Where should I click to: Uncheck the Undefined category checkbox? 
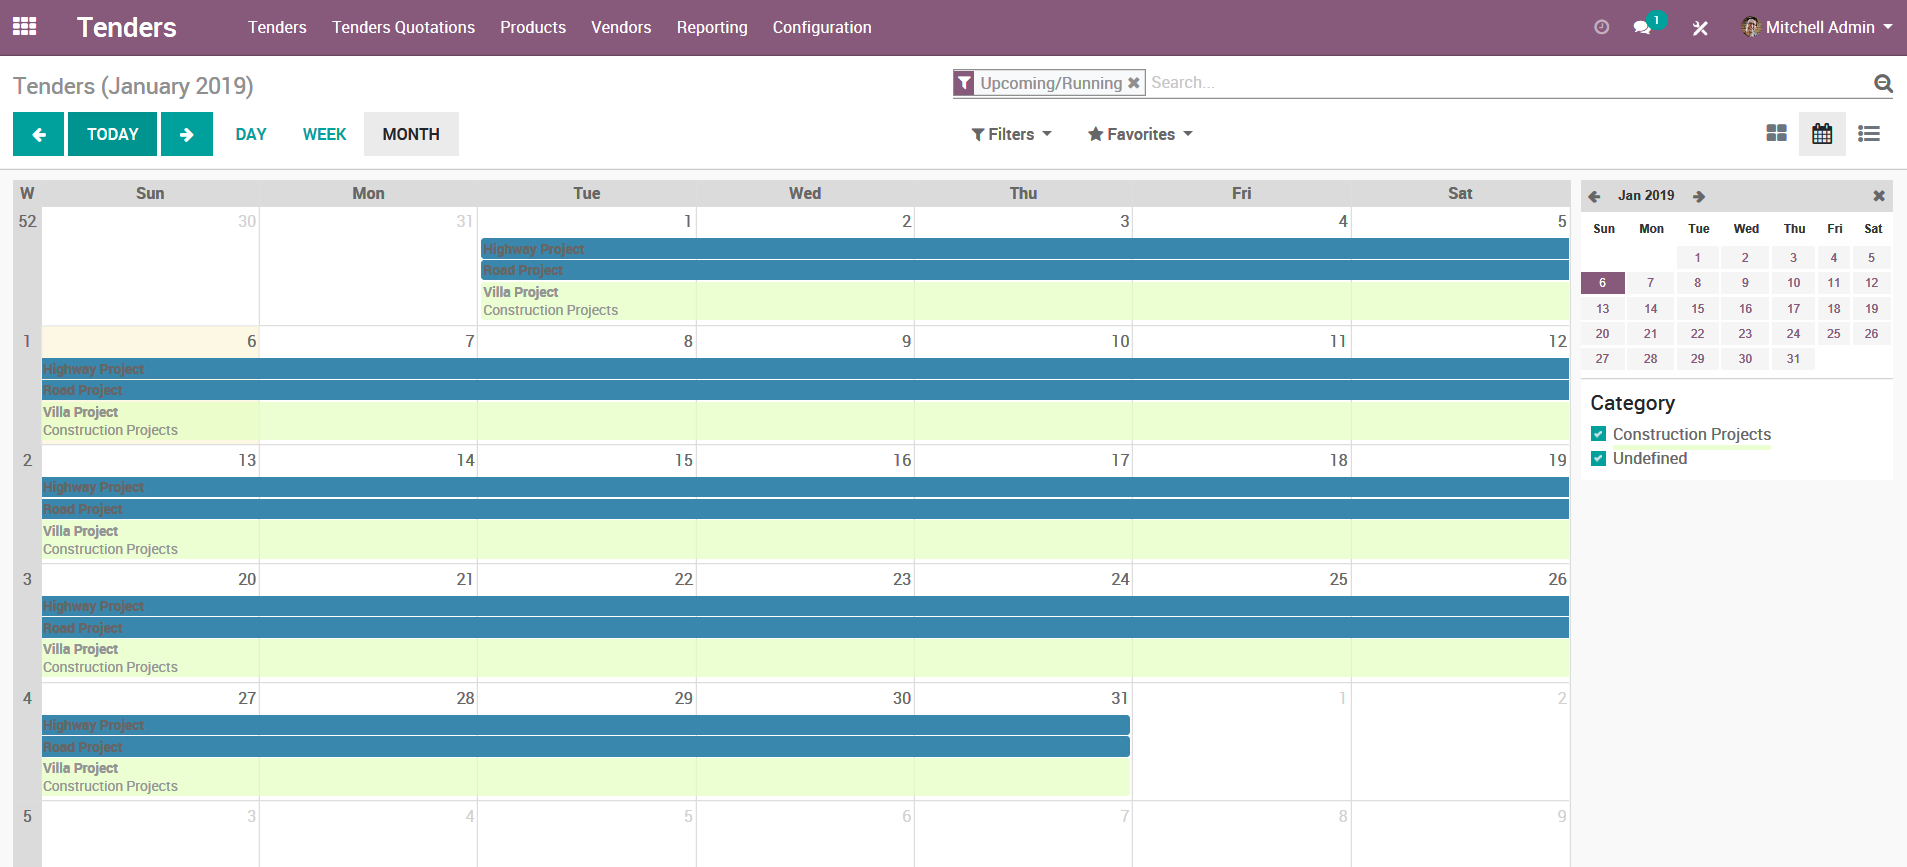(1598, 458)
